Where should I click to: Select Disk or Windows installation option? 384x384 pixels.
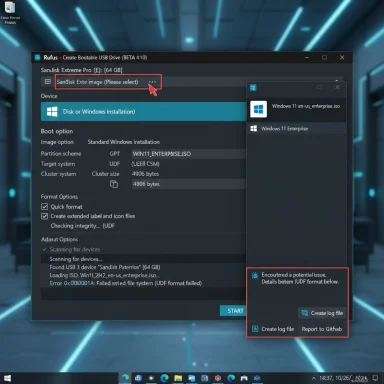click(143, 111)
